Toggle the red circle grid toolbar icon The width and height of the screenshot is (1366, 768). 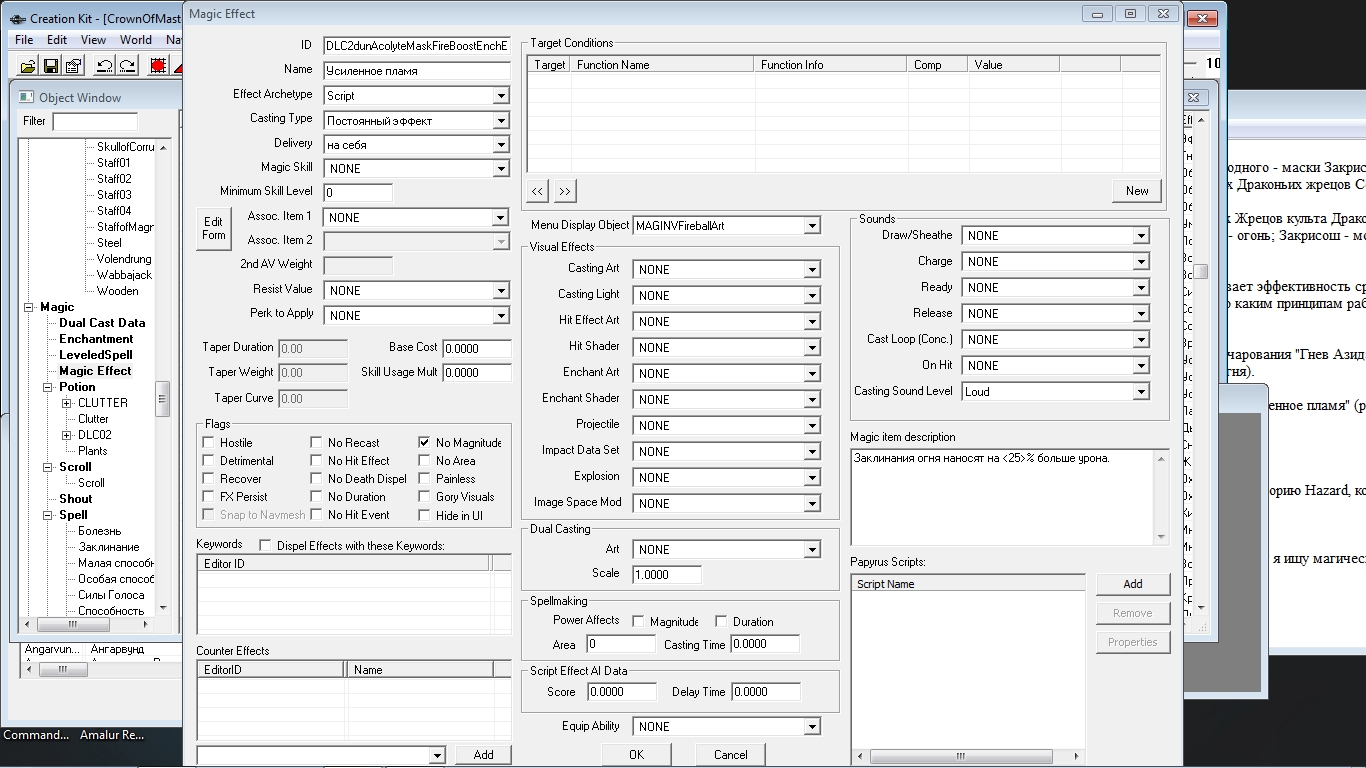158,66
